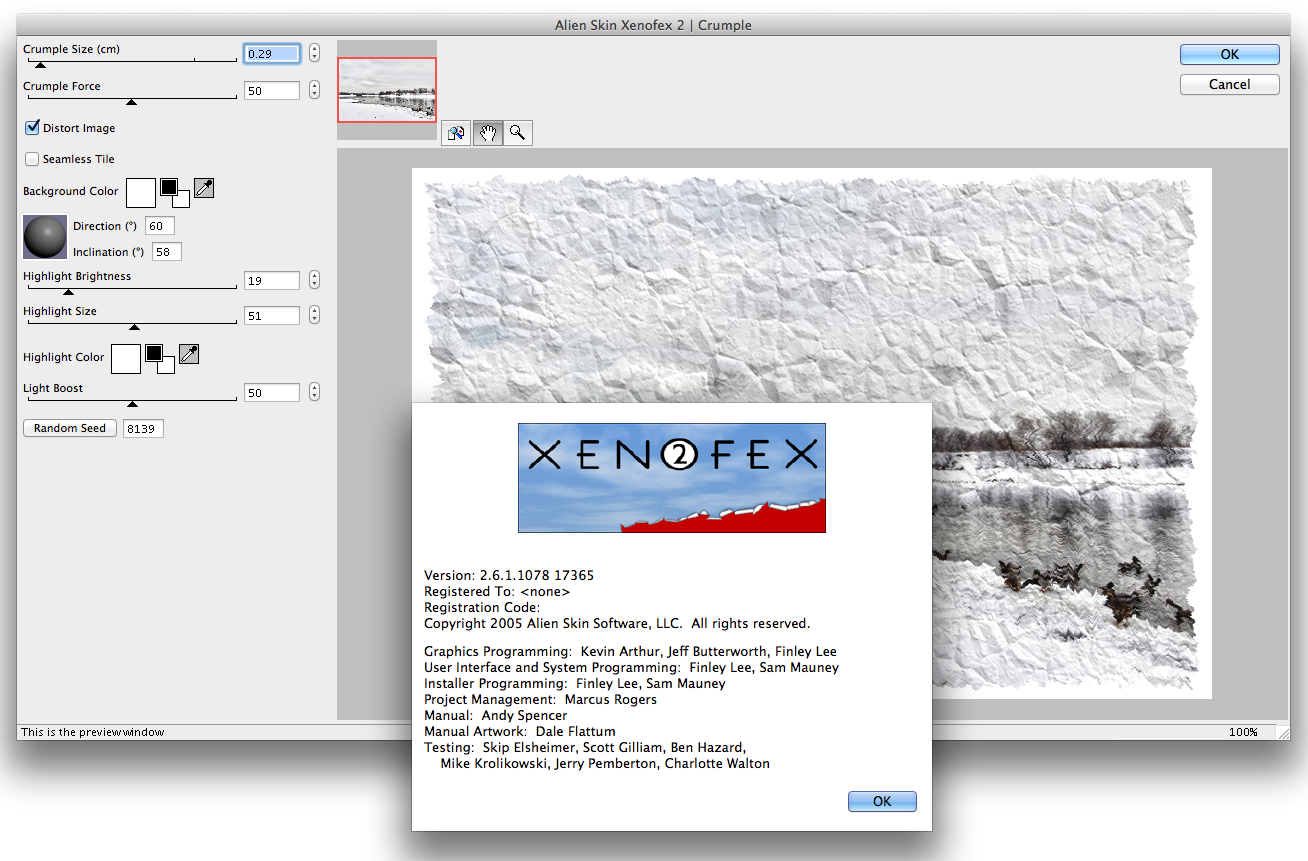Click the Crumple Size stepper arrows
The image size is (1308, 861).
point(314,53)
